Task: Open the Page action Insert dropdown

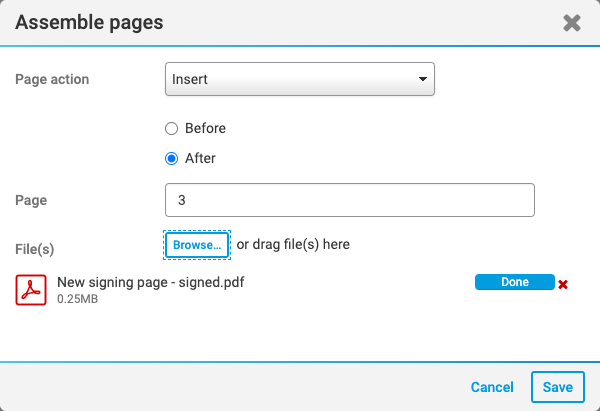Action: coord(299,79)
